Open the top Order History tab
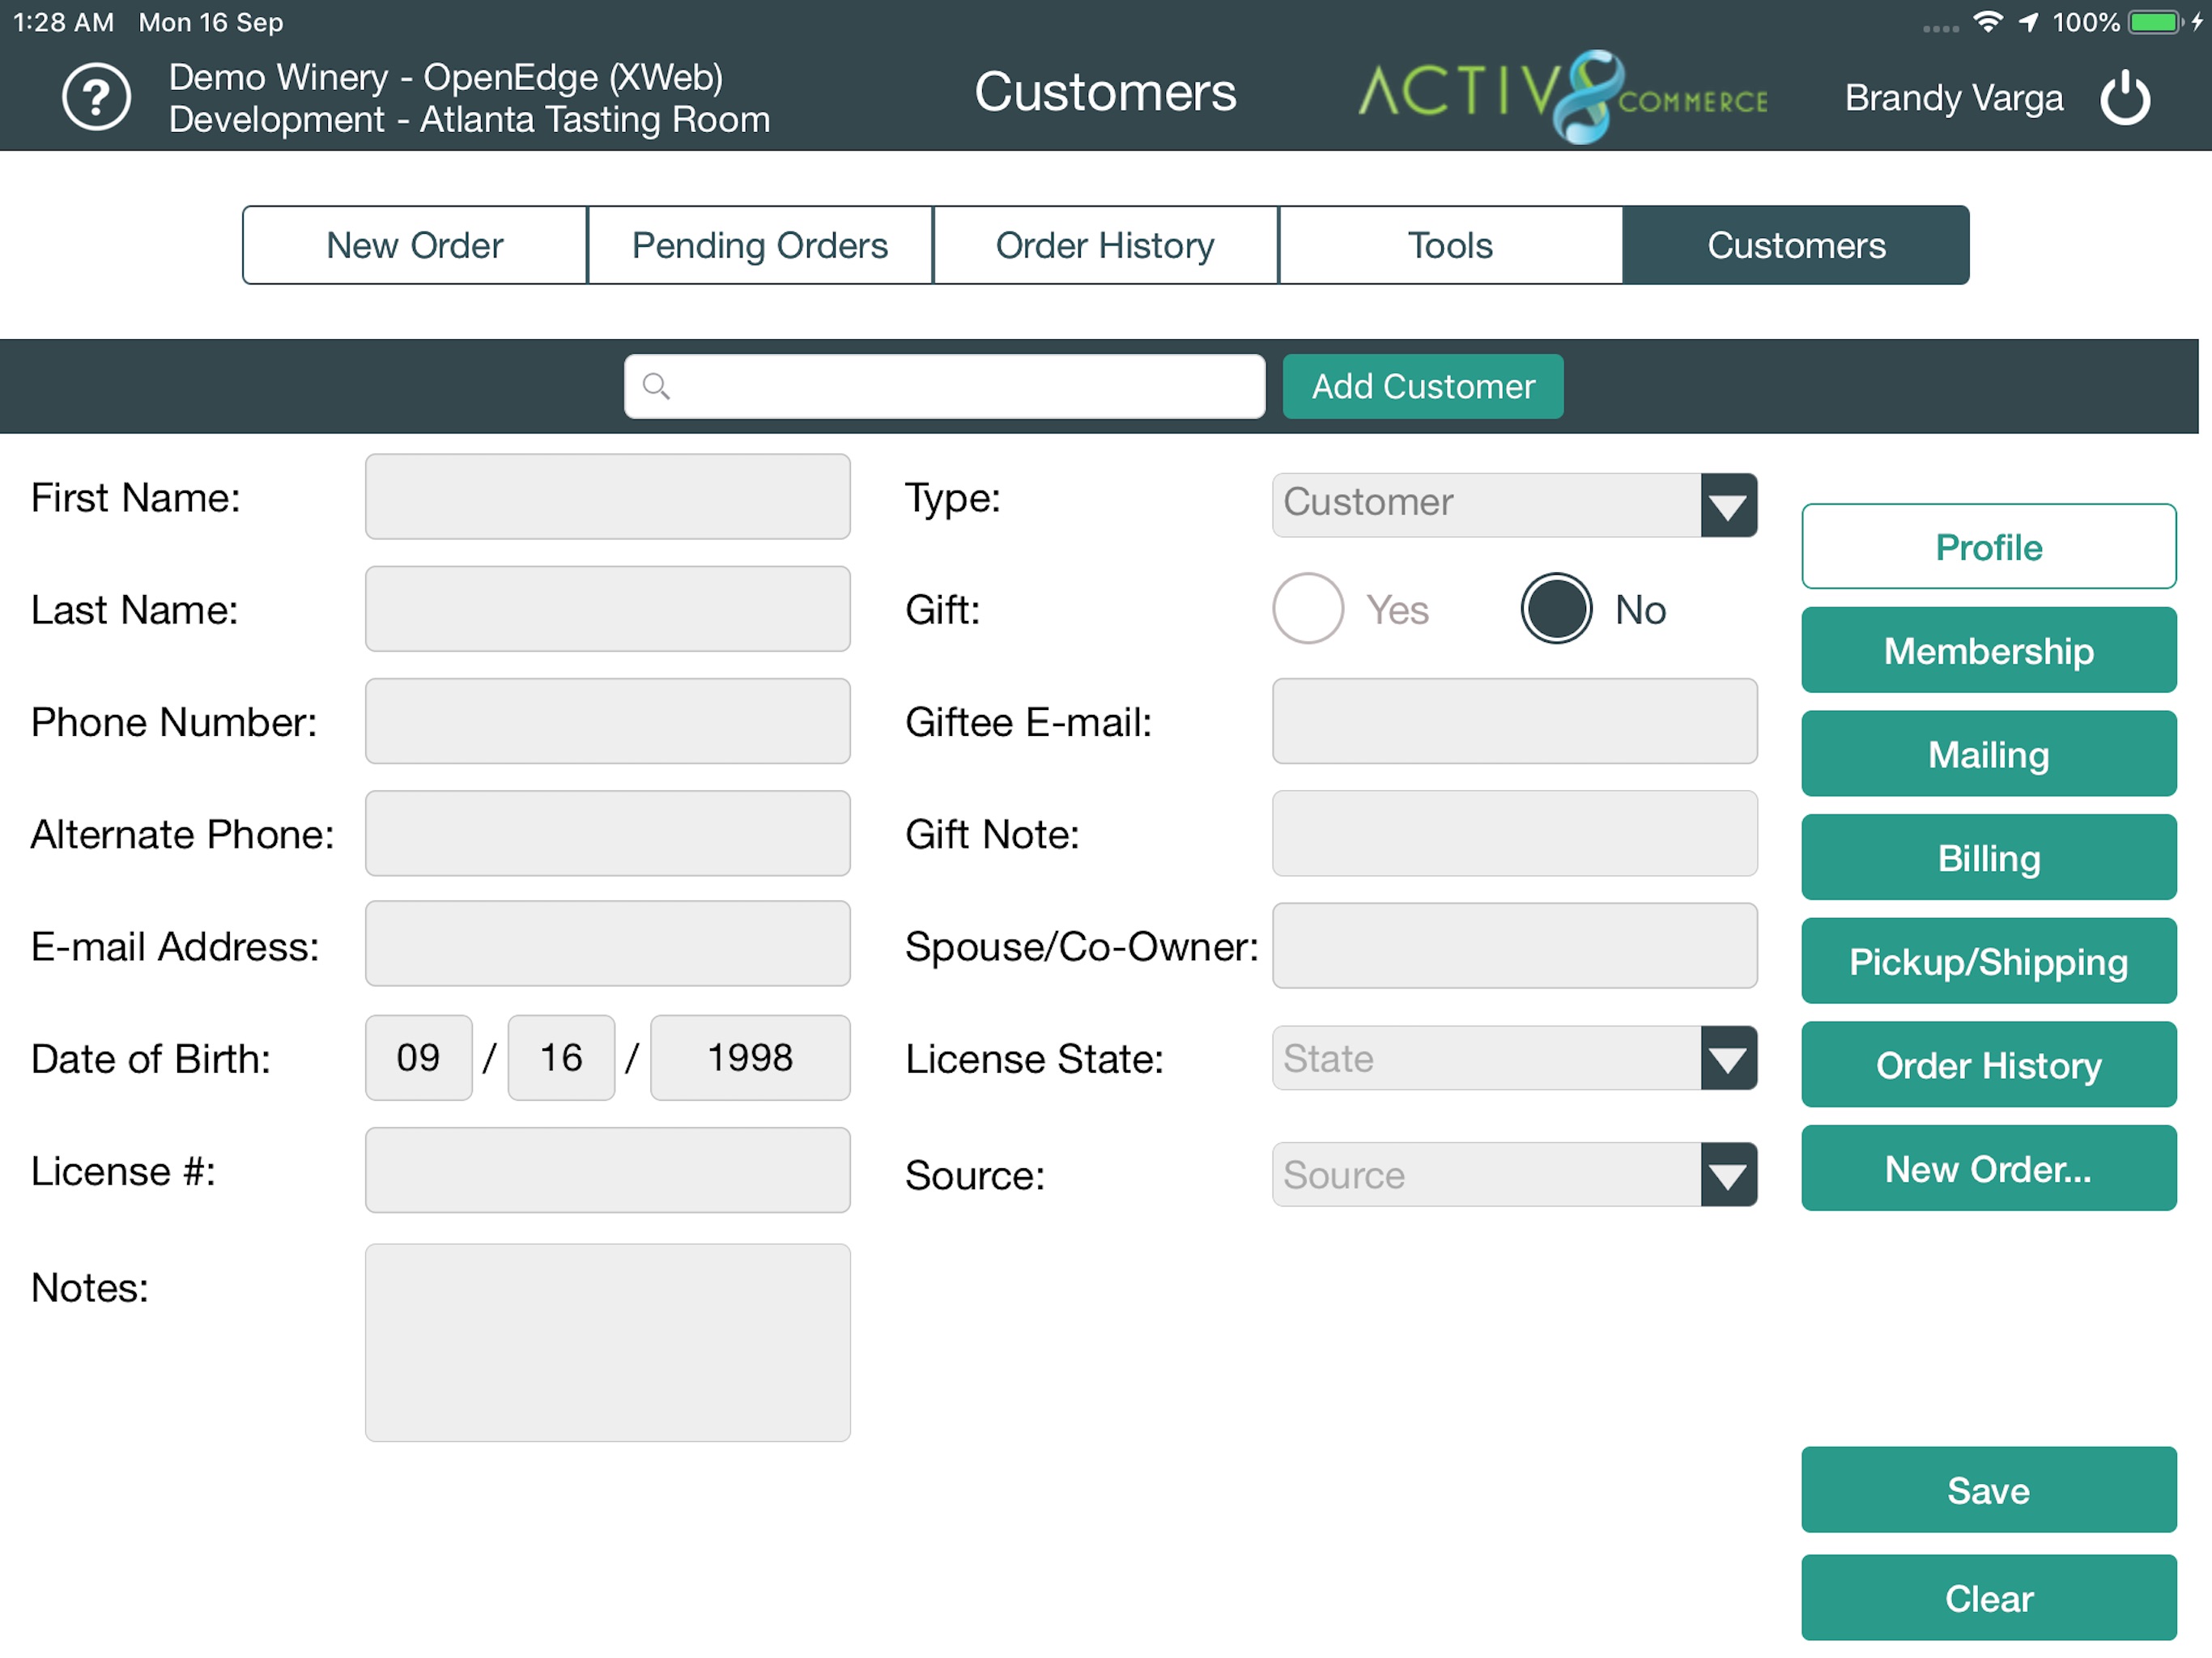2212x1658 pixels. click(x=1105, y=245)
